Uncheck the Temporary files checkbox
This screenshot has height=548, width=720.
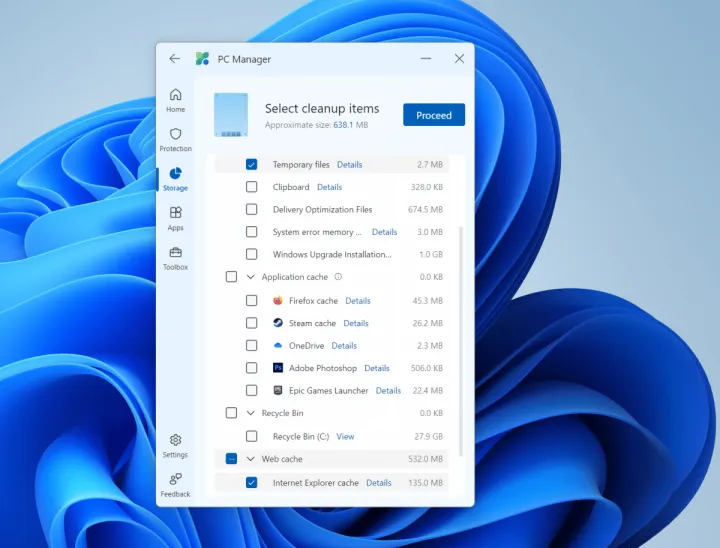coord(251,165)
